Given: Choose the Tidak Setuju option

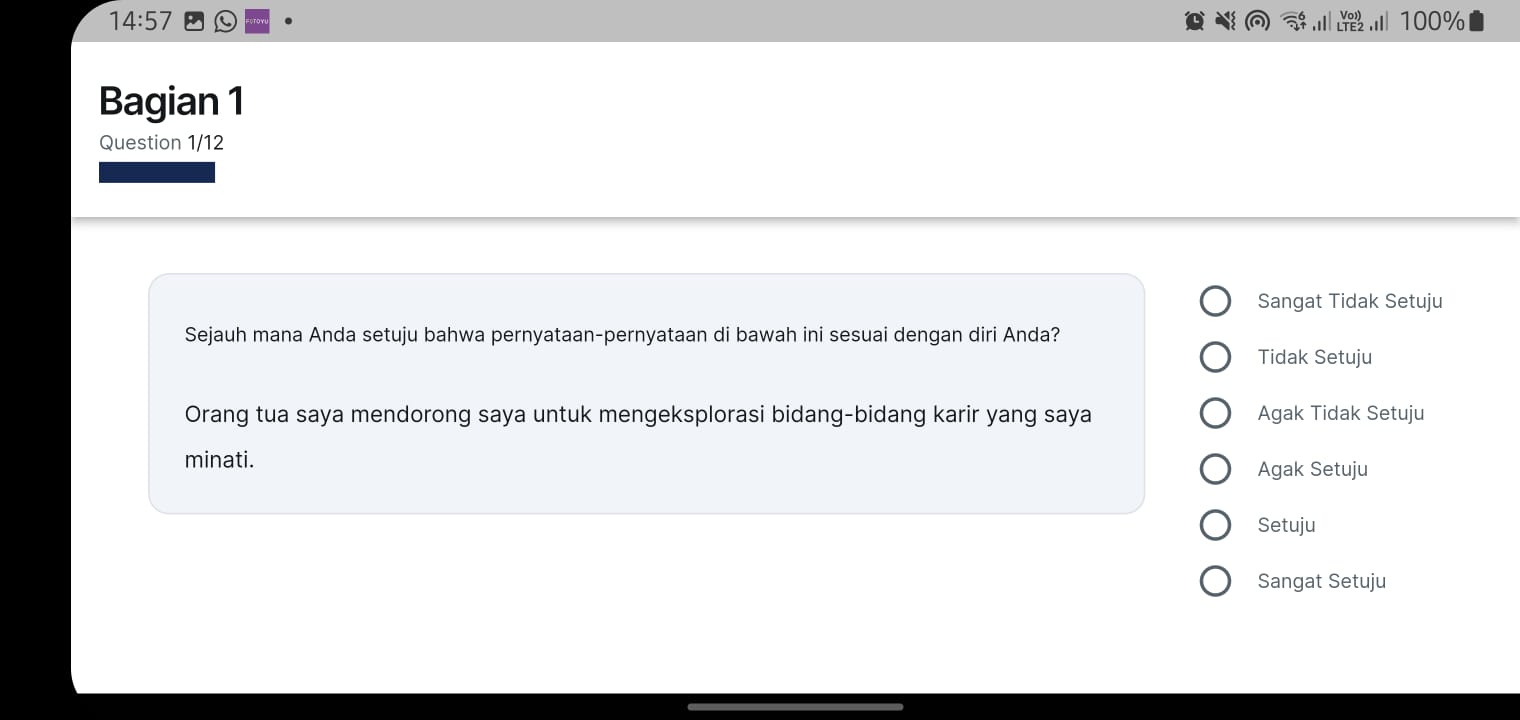Looking at the screenshot, I should click(1215, 357).
